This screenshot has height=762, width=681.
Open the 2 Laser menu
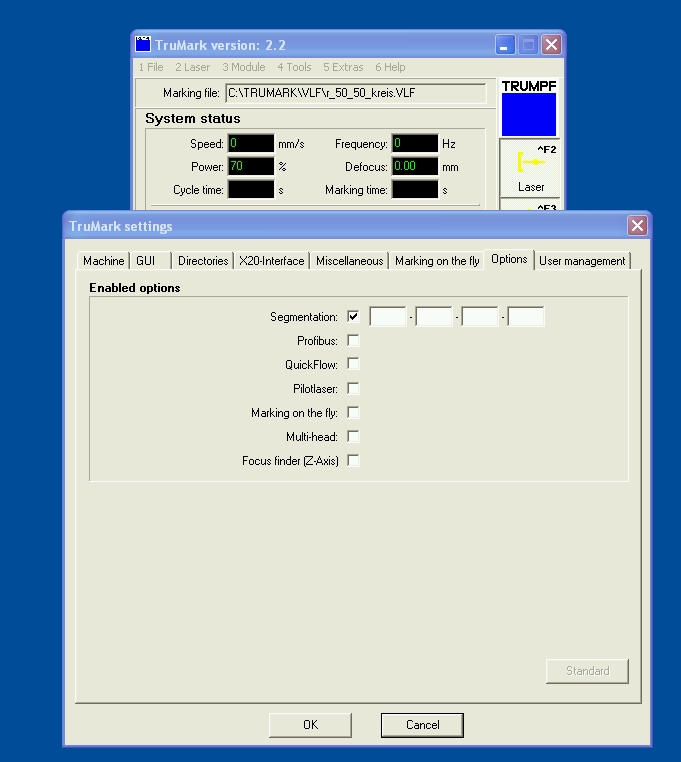192,67
